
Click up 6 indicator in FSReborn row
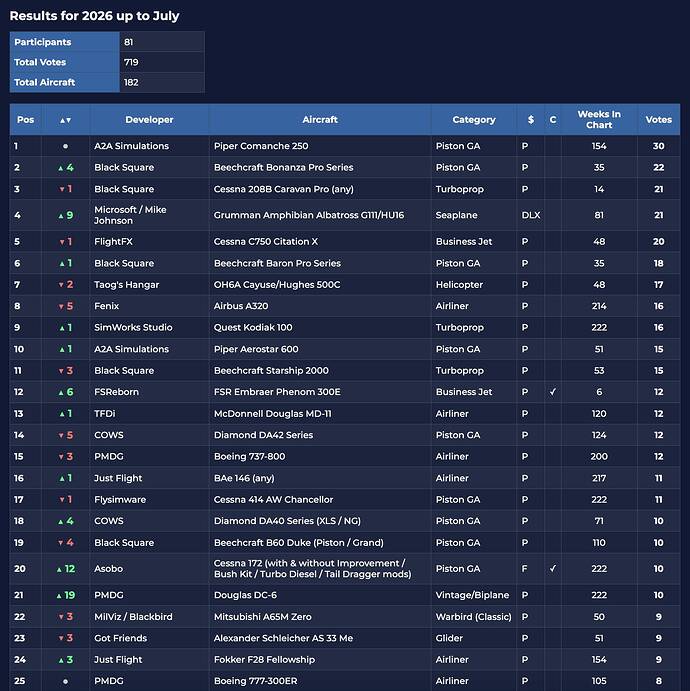coord(66,392)
